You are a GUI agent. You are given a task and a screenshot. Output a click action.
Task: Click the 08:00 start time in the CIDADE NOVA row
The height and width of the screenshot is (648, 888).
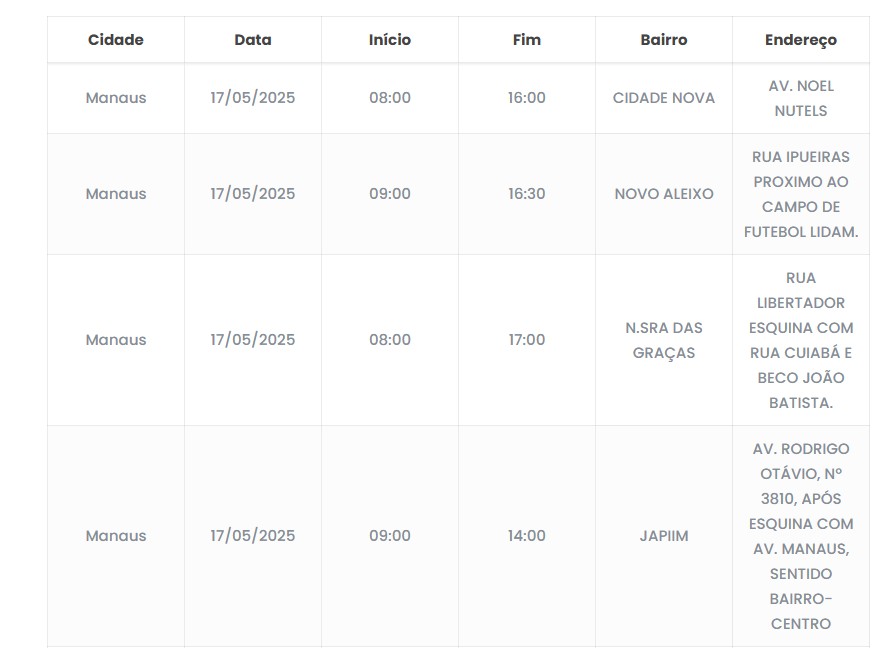pyautogui.click(x=390, y=98)
